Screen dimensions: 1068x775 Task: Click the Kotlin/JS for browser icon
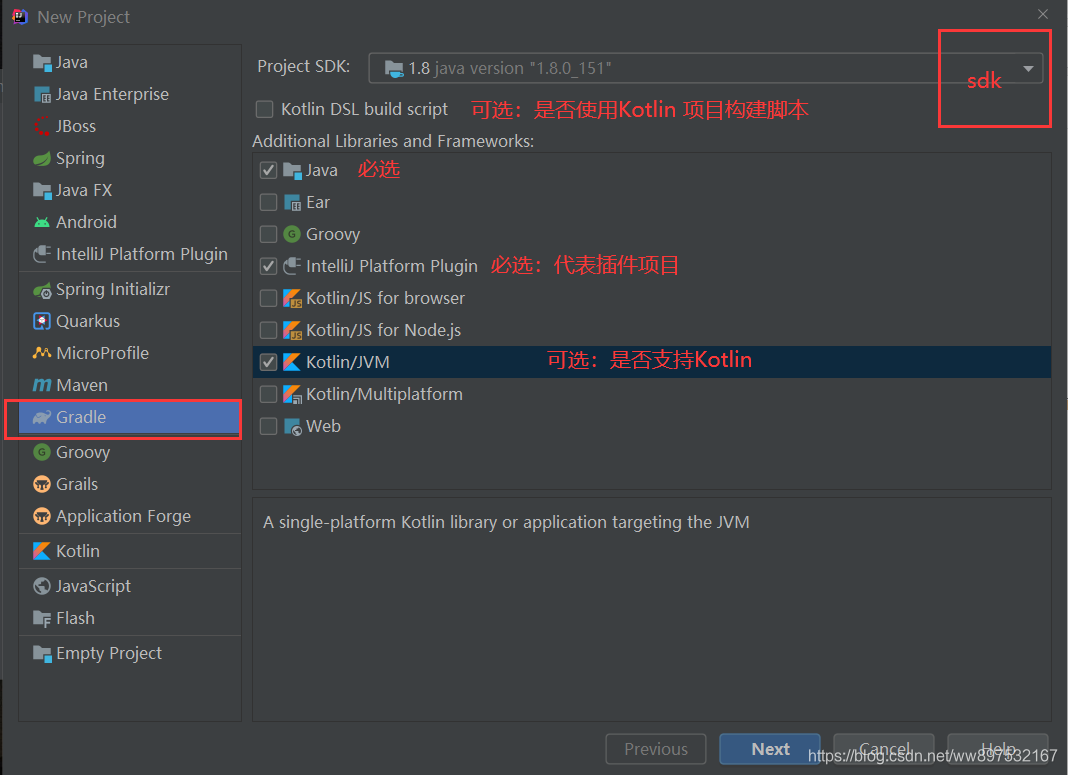292,298
